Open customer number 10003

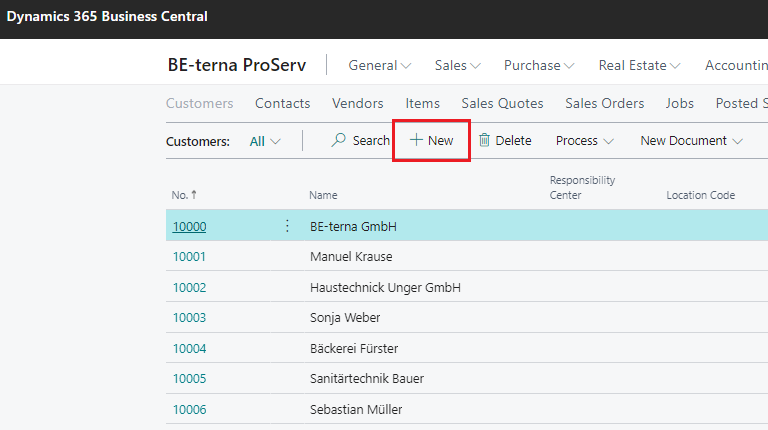point(189,317)
